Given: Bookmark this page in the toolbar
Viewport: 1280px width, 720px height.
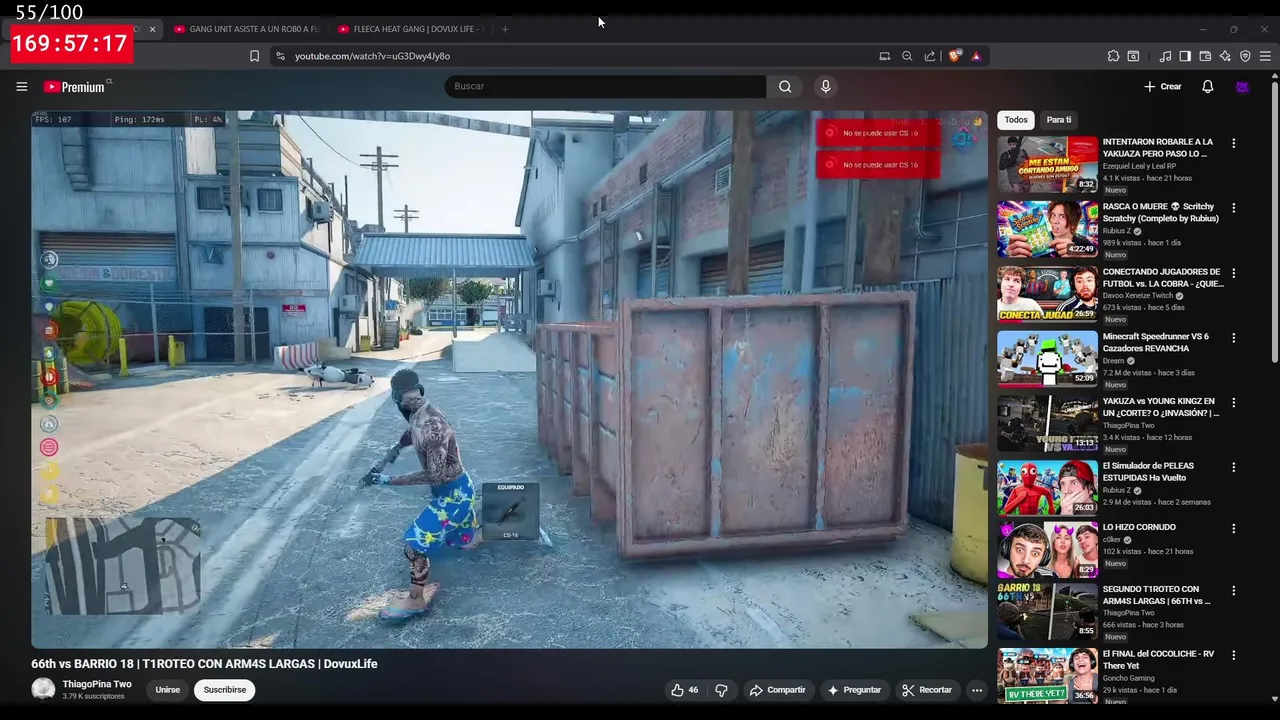Looking at the screenshot, I should pyautogui.click(x=254, y=56).
